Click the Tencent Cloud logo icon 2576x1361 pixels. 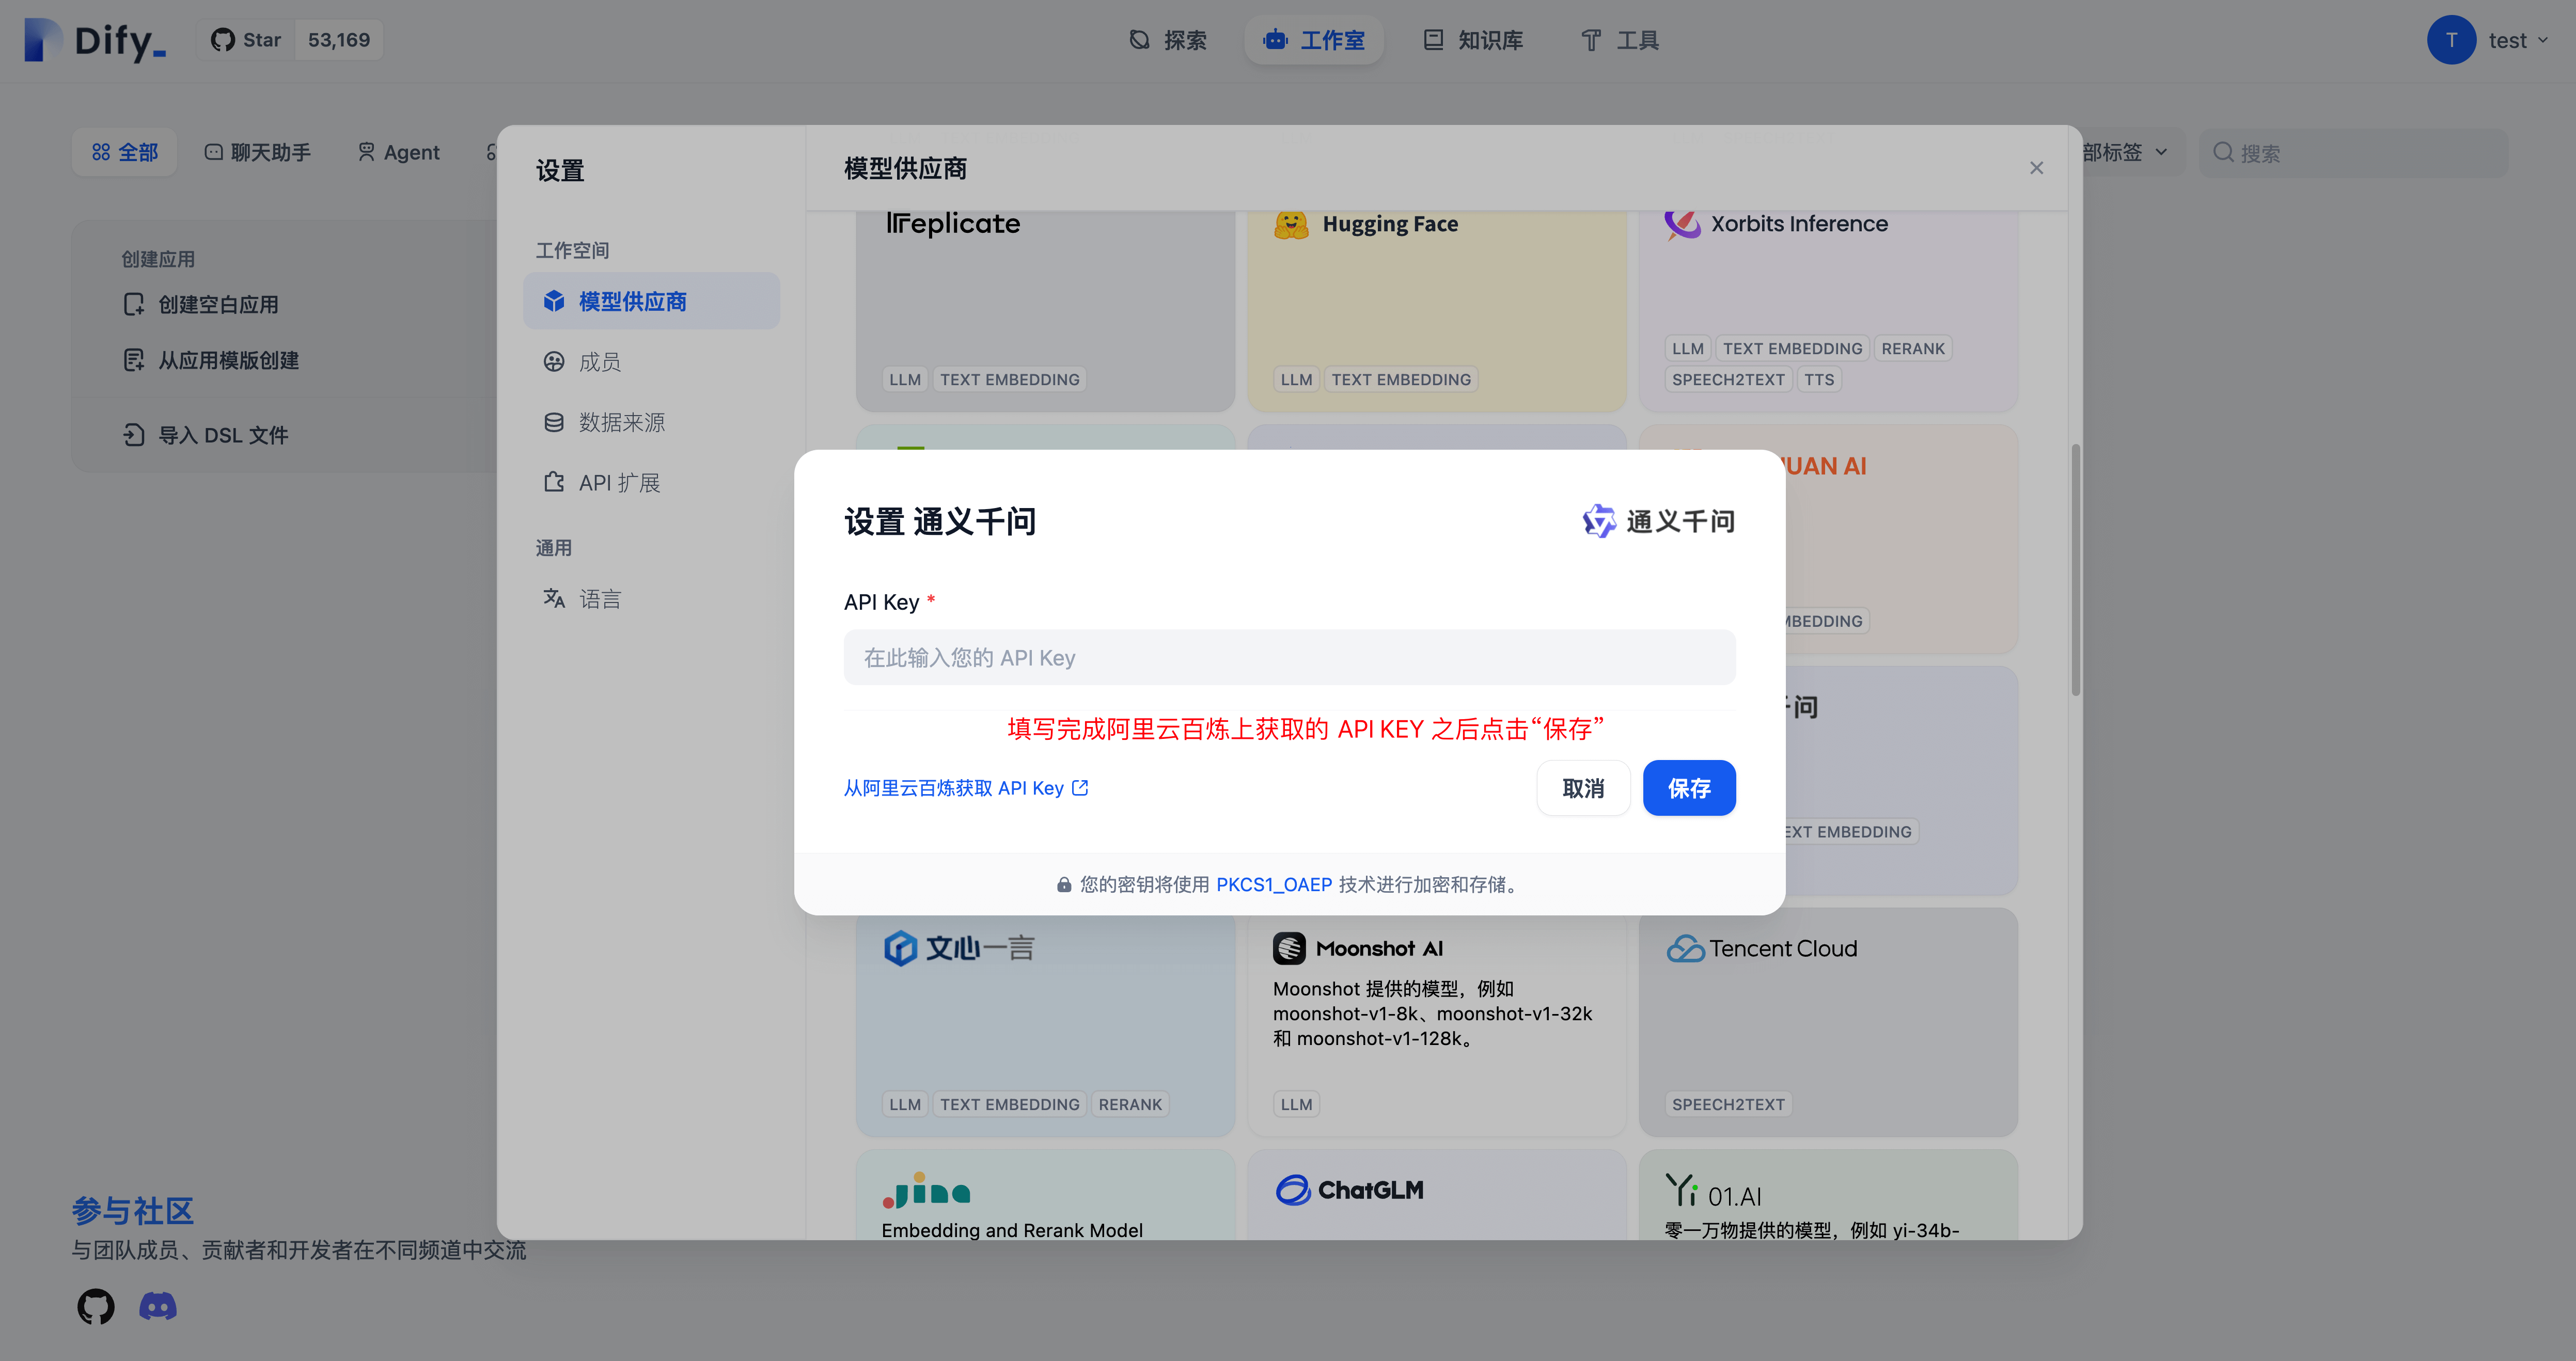point(1685,948)
